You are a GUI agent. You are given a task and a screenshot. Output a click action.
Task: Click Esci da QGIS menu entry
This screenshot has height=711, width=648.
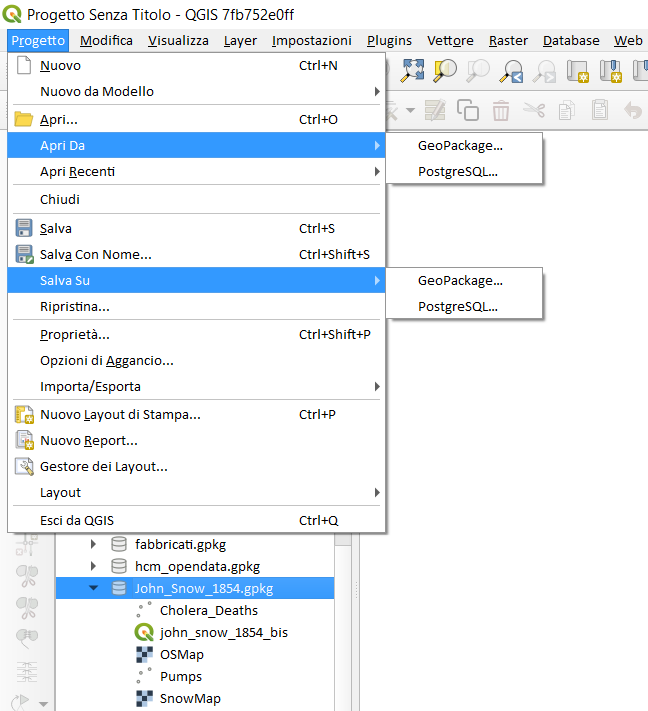76,520
